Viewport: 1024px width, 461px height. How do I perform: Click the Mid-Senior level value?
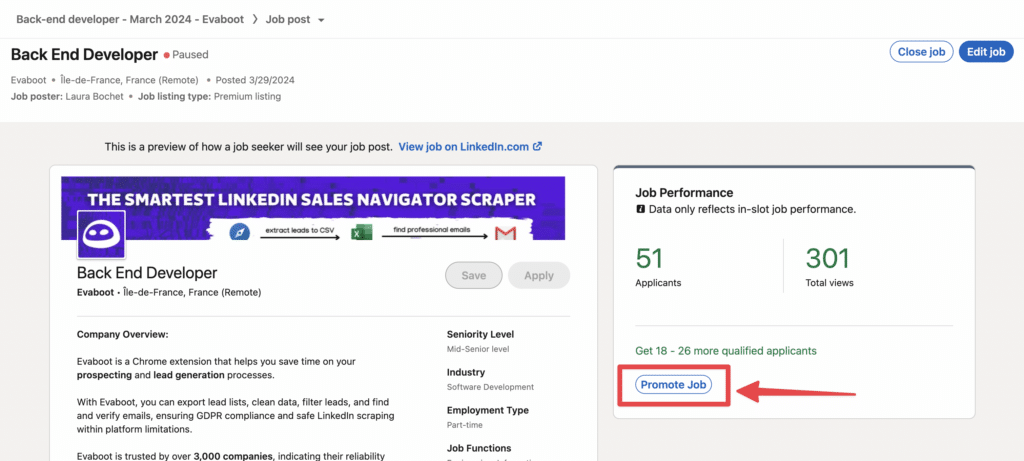coord(478,349)
